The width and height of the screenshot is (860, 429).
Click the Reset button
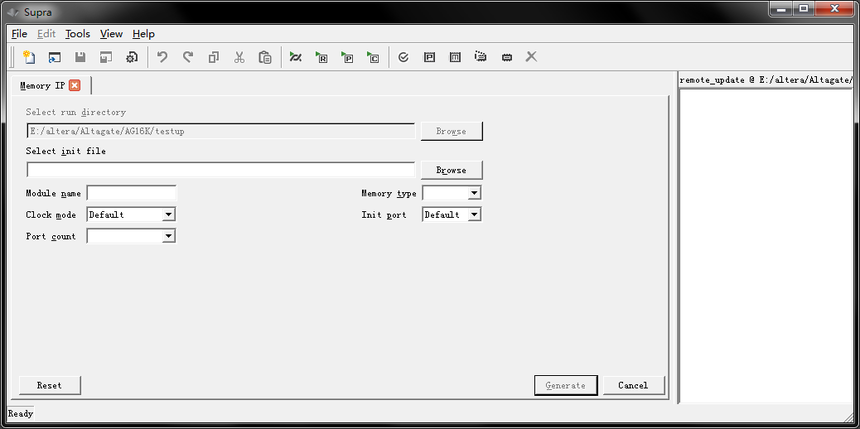tap(49, 385)
